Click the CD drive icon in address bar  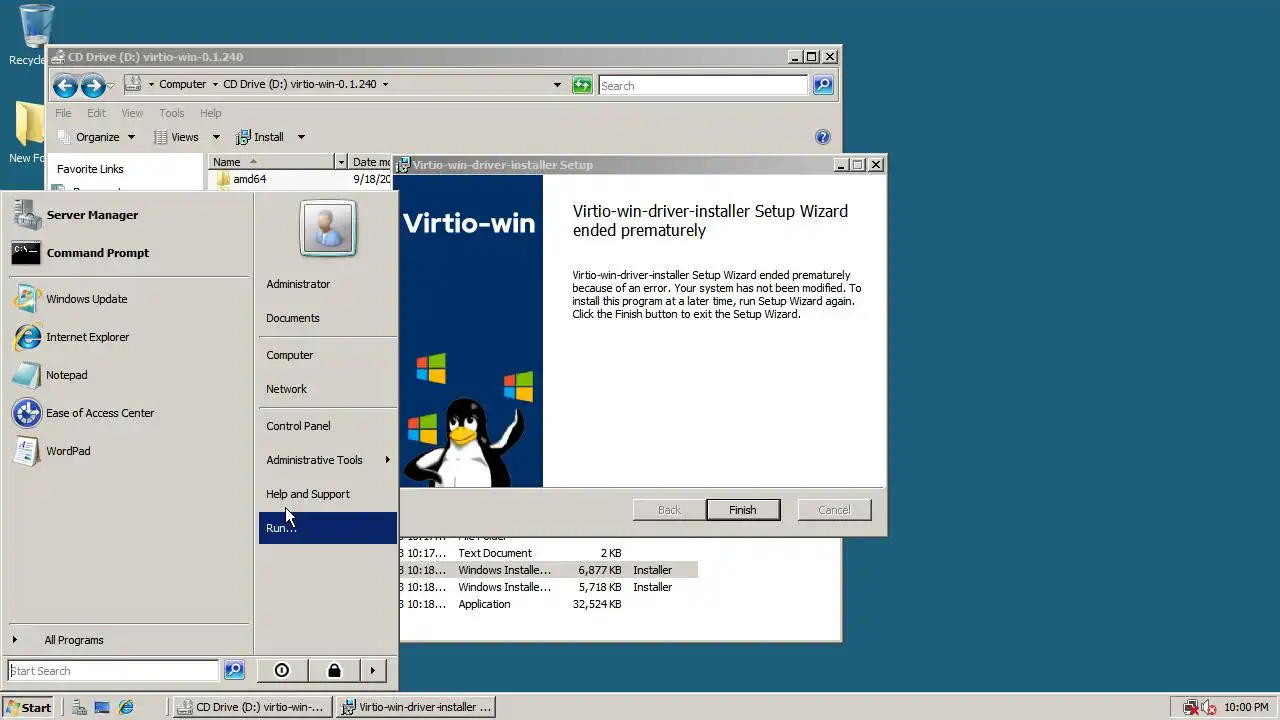[131, 84]
